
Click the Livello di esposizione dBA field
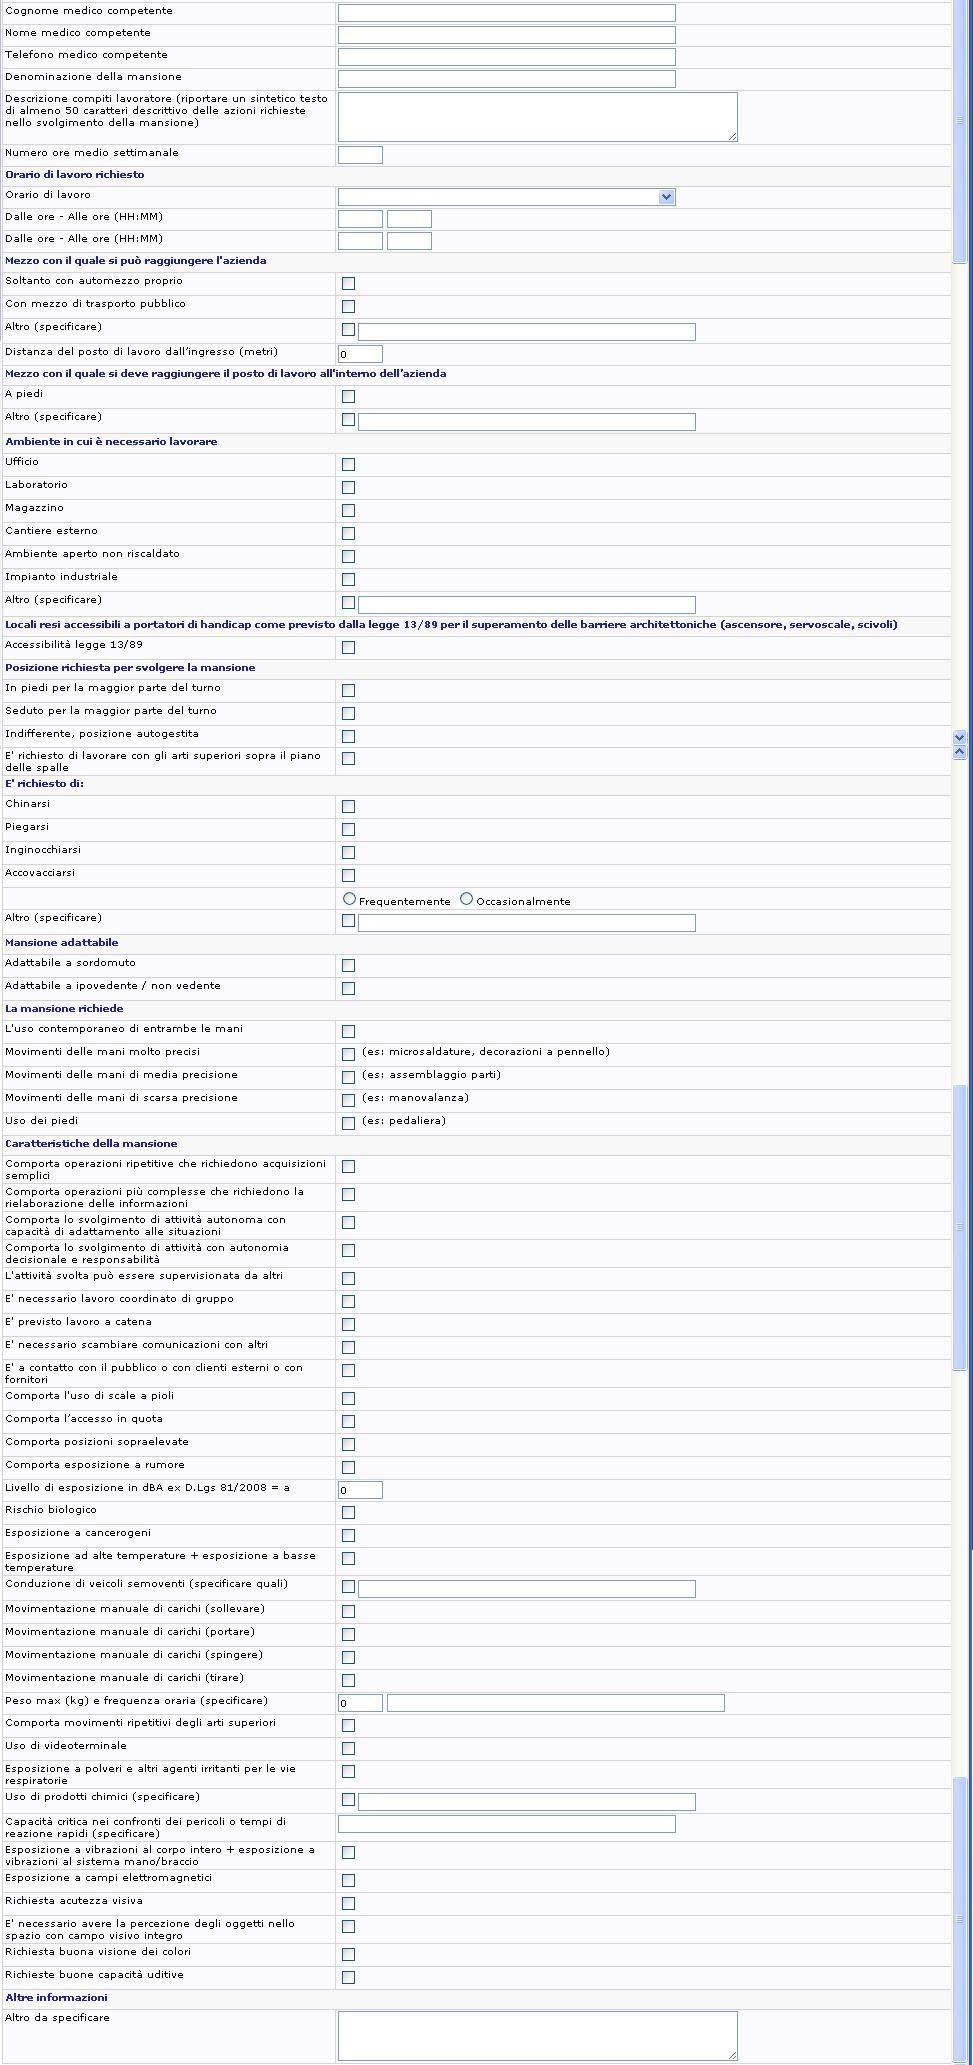coord(360,1490)
